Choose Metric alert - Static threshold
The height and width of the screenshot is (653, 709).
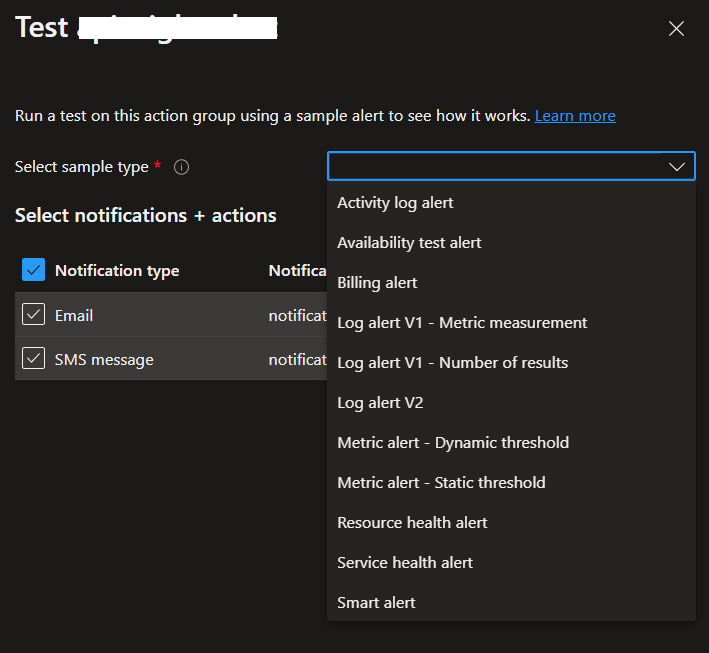(441, 483)
